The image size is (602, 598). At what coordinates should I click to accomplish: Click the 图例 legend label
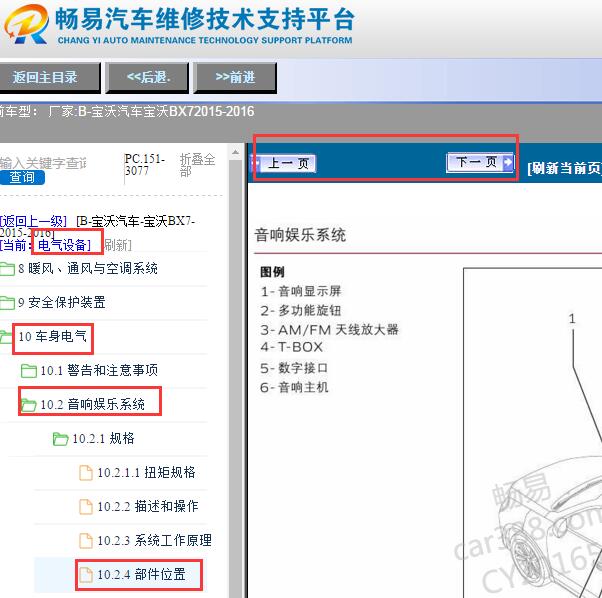coord(272,272)
